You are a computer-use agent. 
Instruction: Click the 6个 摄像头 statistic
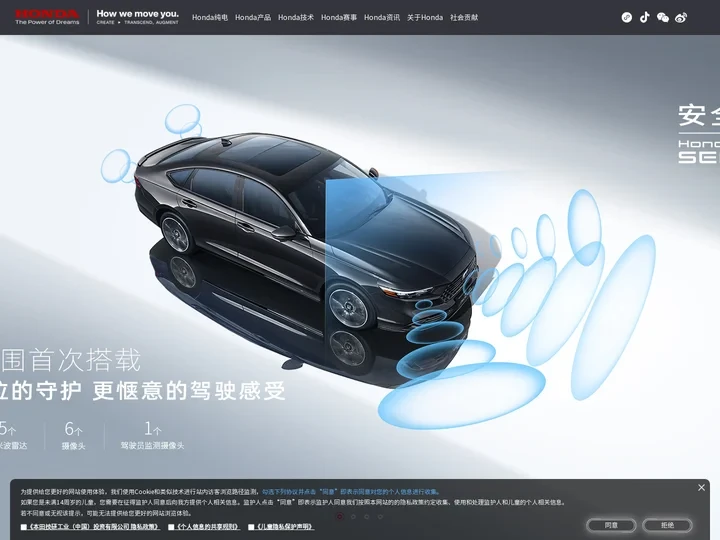tap(74, 435)
